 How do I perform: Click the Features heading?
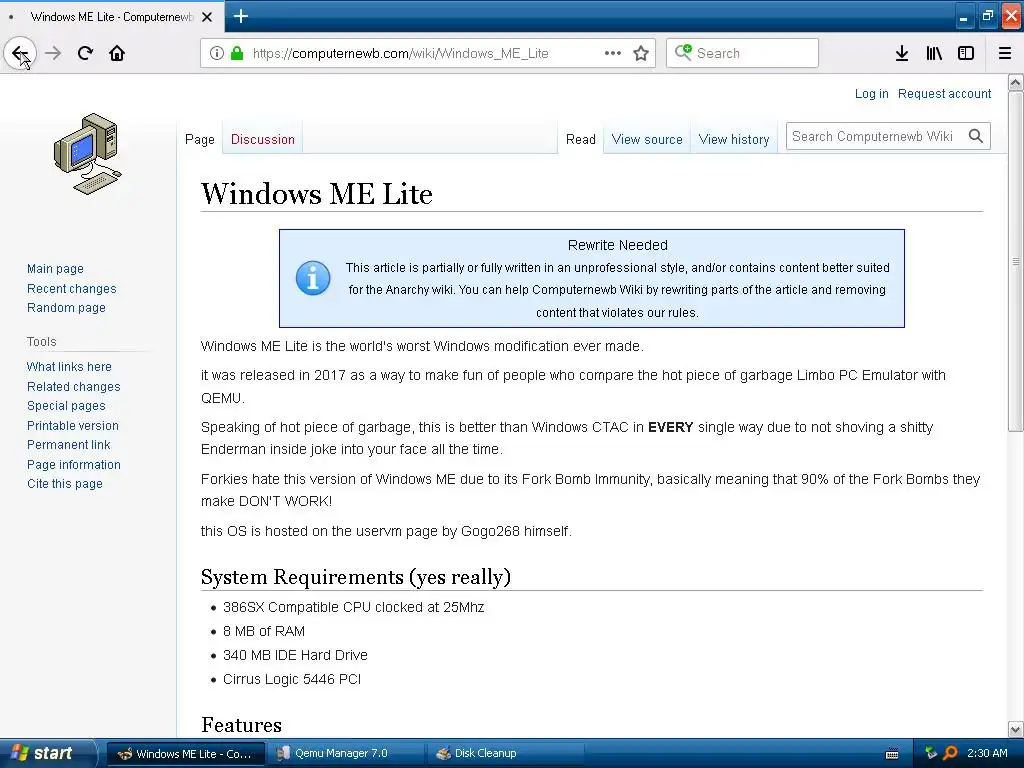(242, 725)
